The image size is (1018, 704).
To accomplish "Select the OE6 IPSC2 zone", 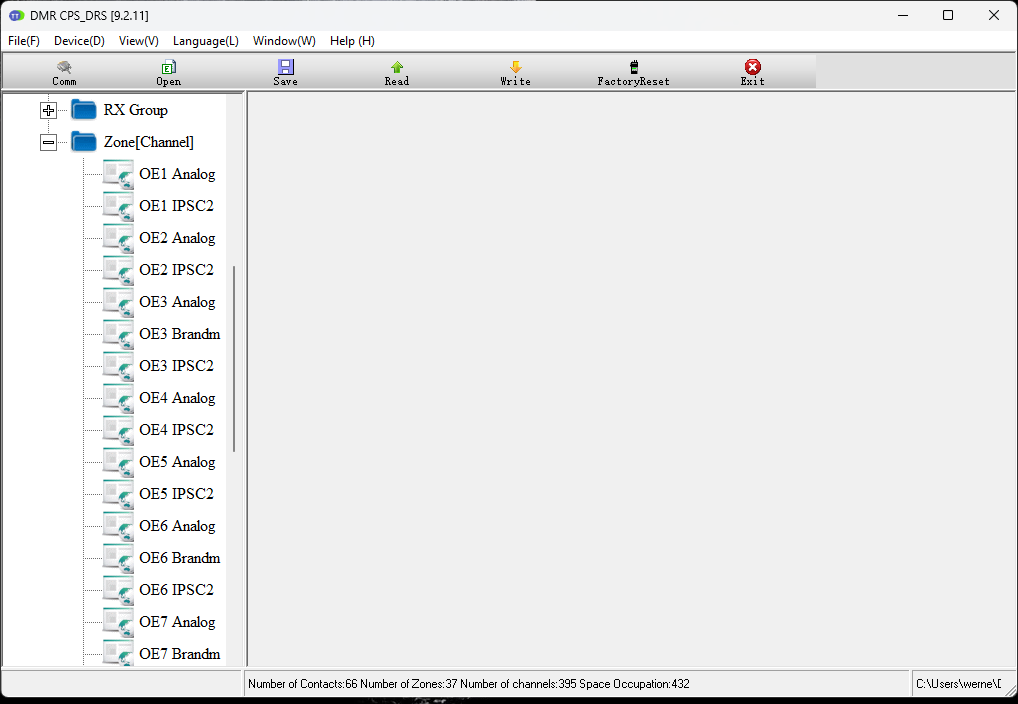I will tap(176, 590).
